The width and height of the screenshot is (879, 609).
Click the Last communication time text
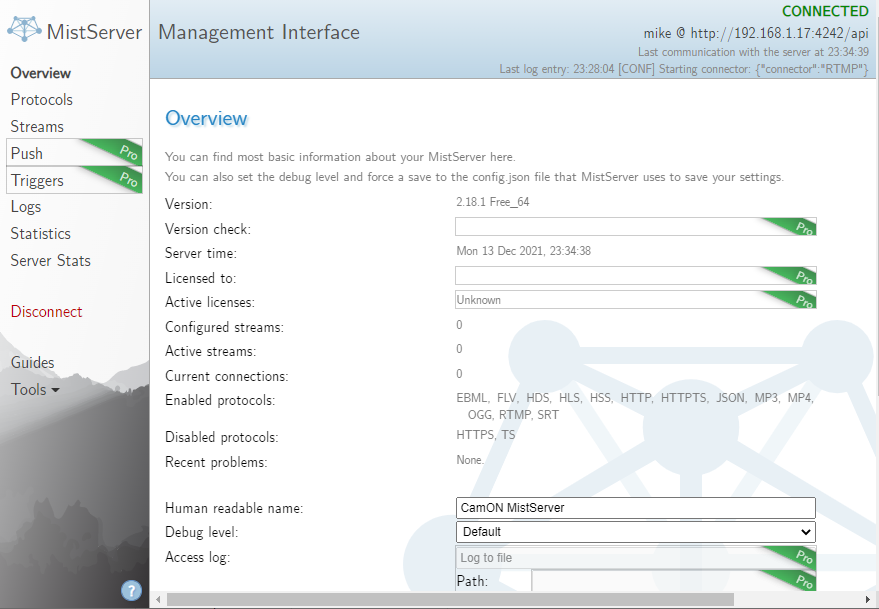(x=753, y=52)
